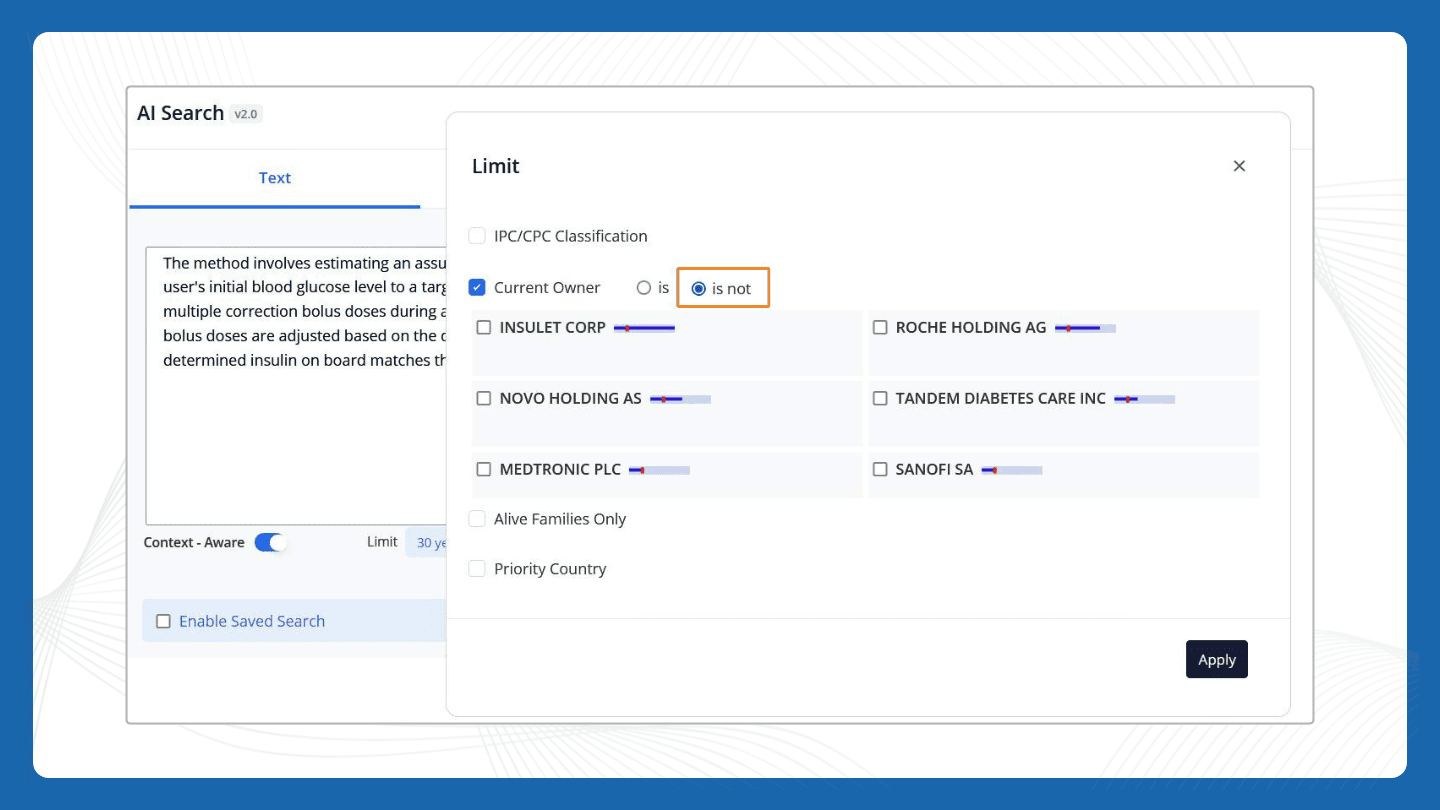This screenshot has width=1440, height=810.
Task: Click the Limit dialog title
Action: [x=496, y=166]
